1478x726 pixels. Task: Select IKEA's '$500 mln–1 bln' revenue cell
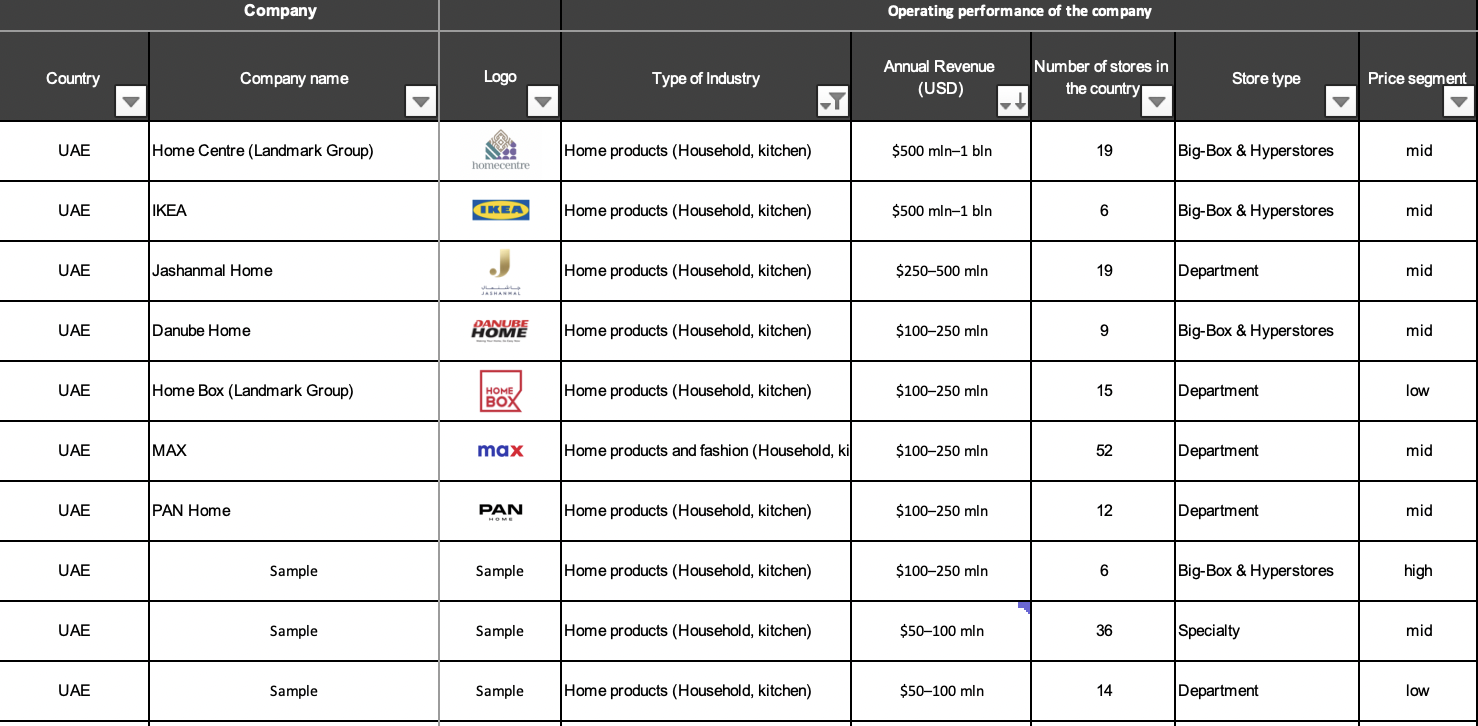pyautogui.click(x=941, y=211)
